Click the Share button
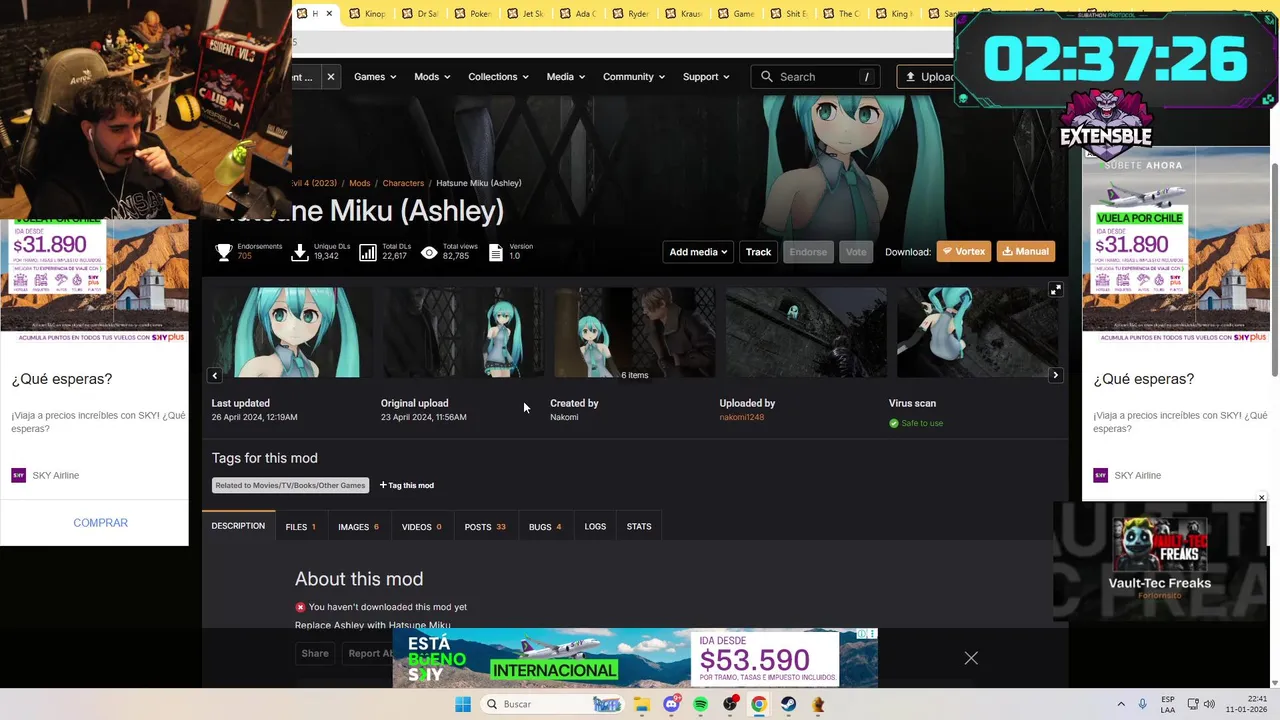Image resolution: width=1280 pixels, height=720 pixels. [x=315, y=653]
